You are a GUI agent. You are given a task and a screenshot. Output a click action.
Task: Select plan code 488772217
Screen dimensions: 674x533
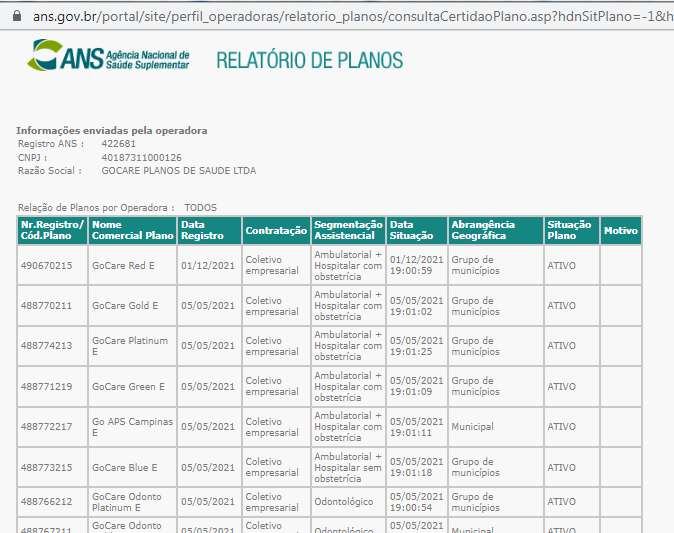46,426
